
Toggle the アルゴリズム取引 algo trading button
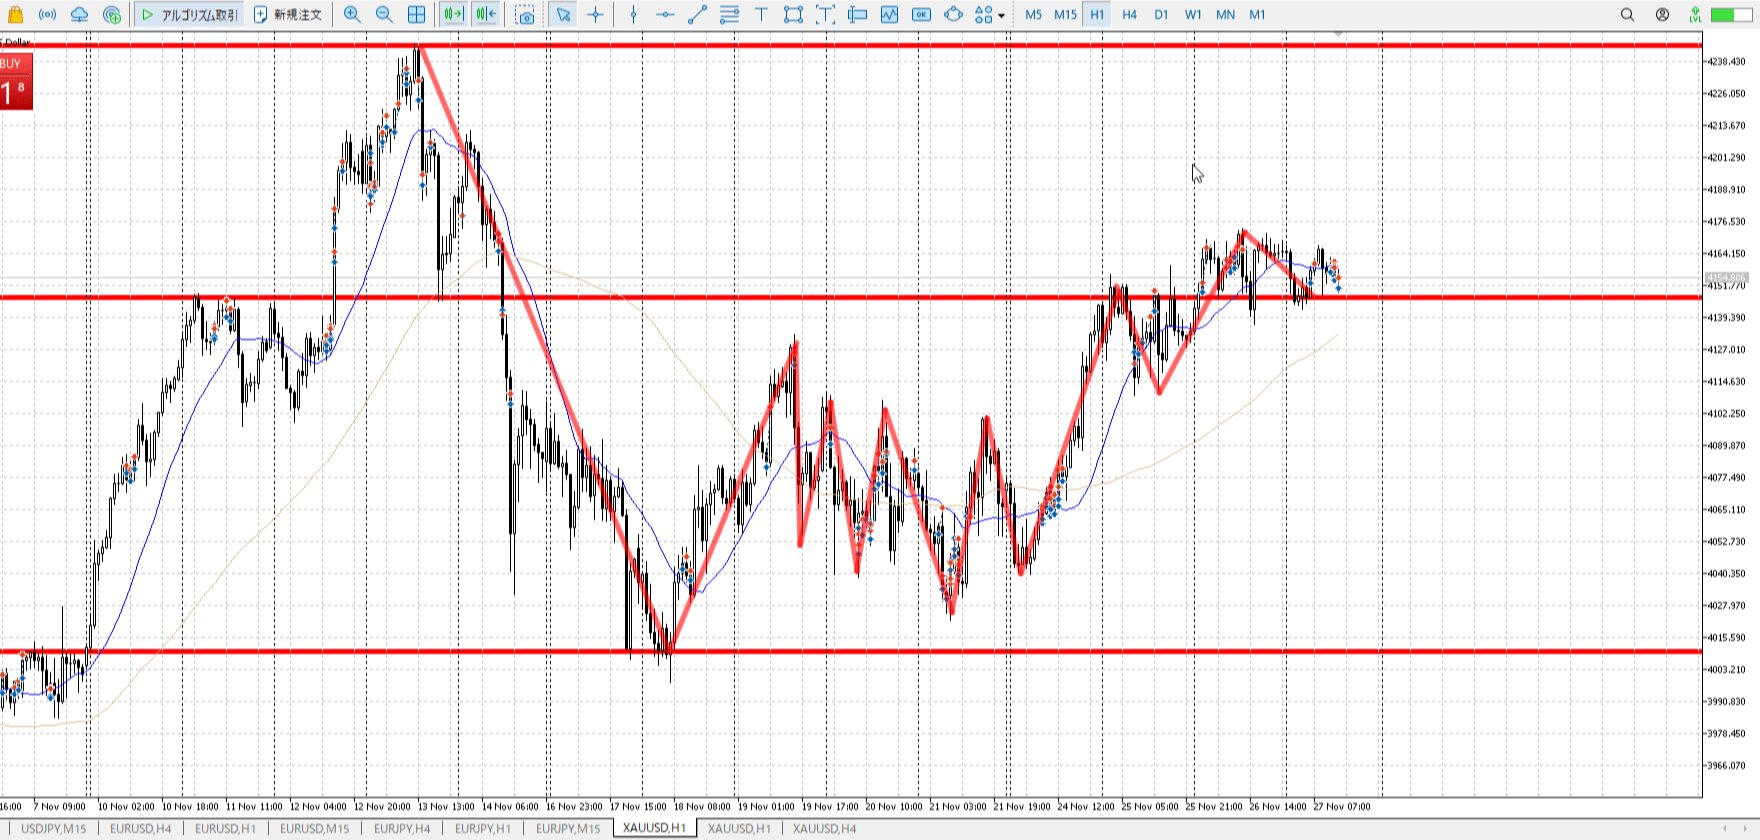point(190,14)
